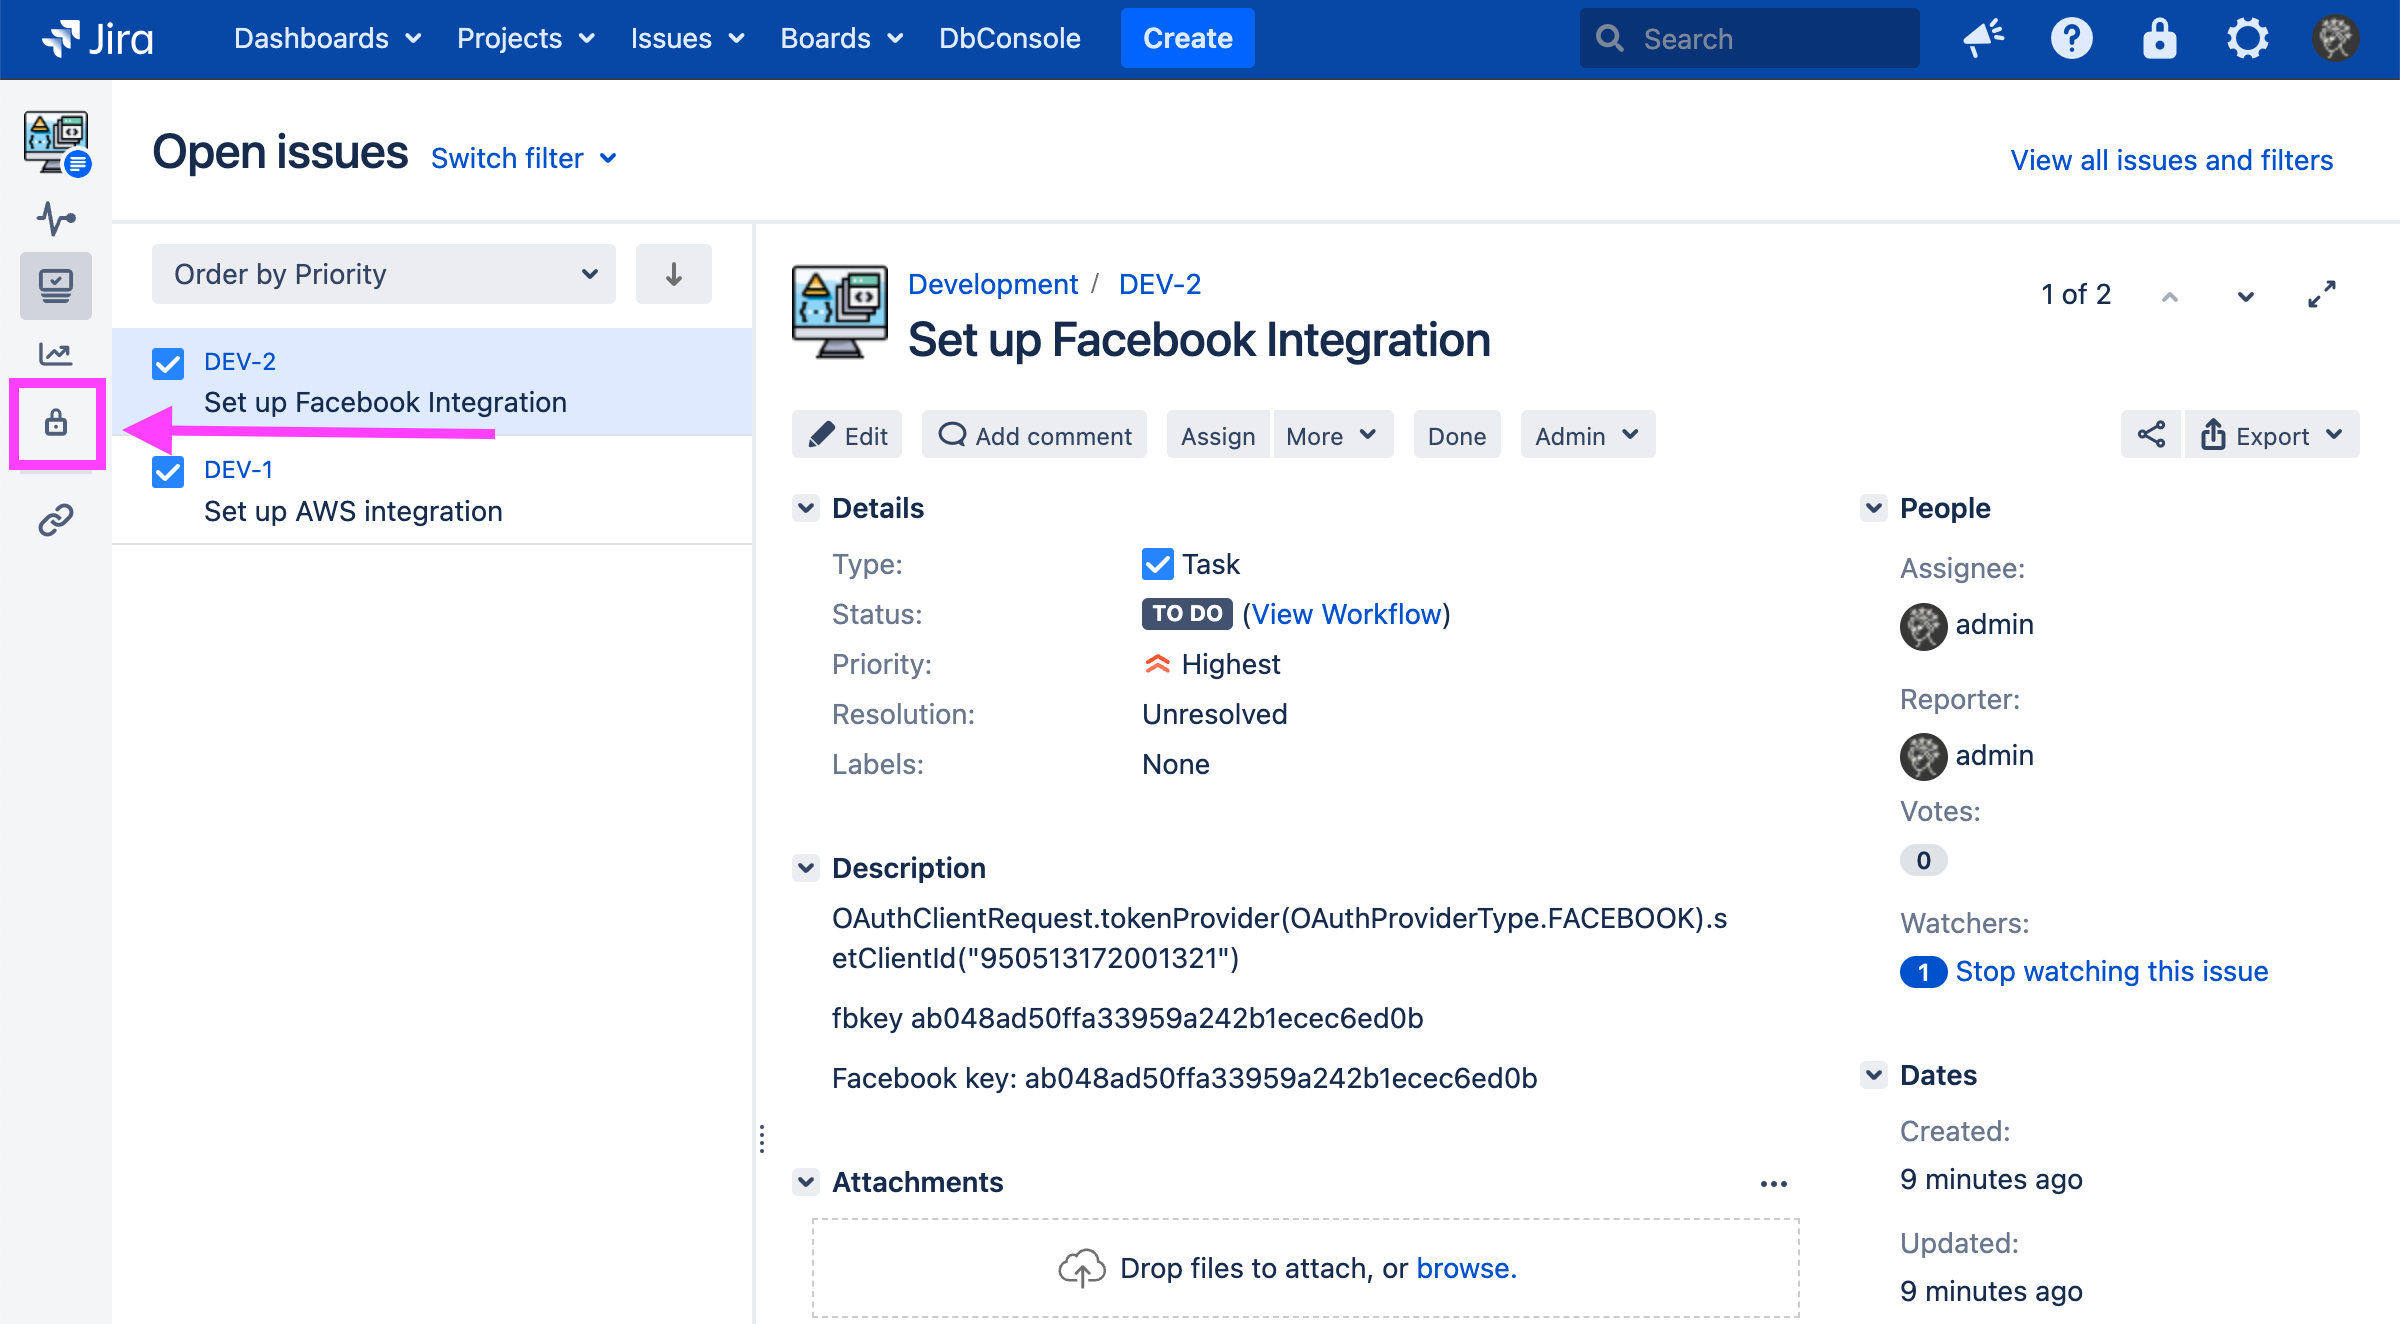Expand the More actions dropdown
This screenshot has width=2400, height=1324.
(x=1331, y=435)
